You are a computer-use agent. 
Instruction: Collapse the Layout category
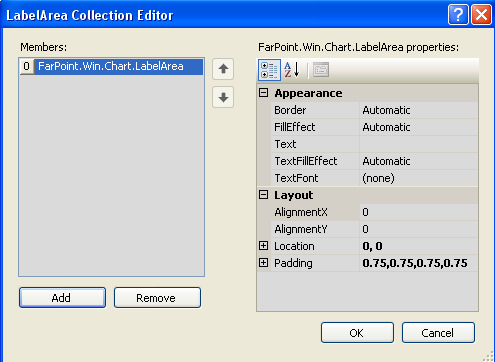point(263,195)
